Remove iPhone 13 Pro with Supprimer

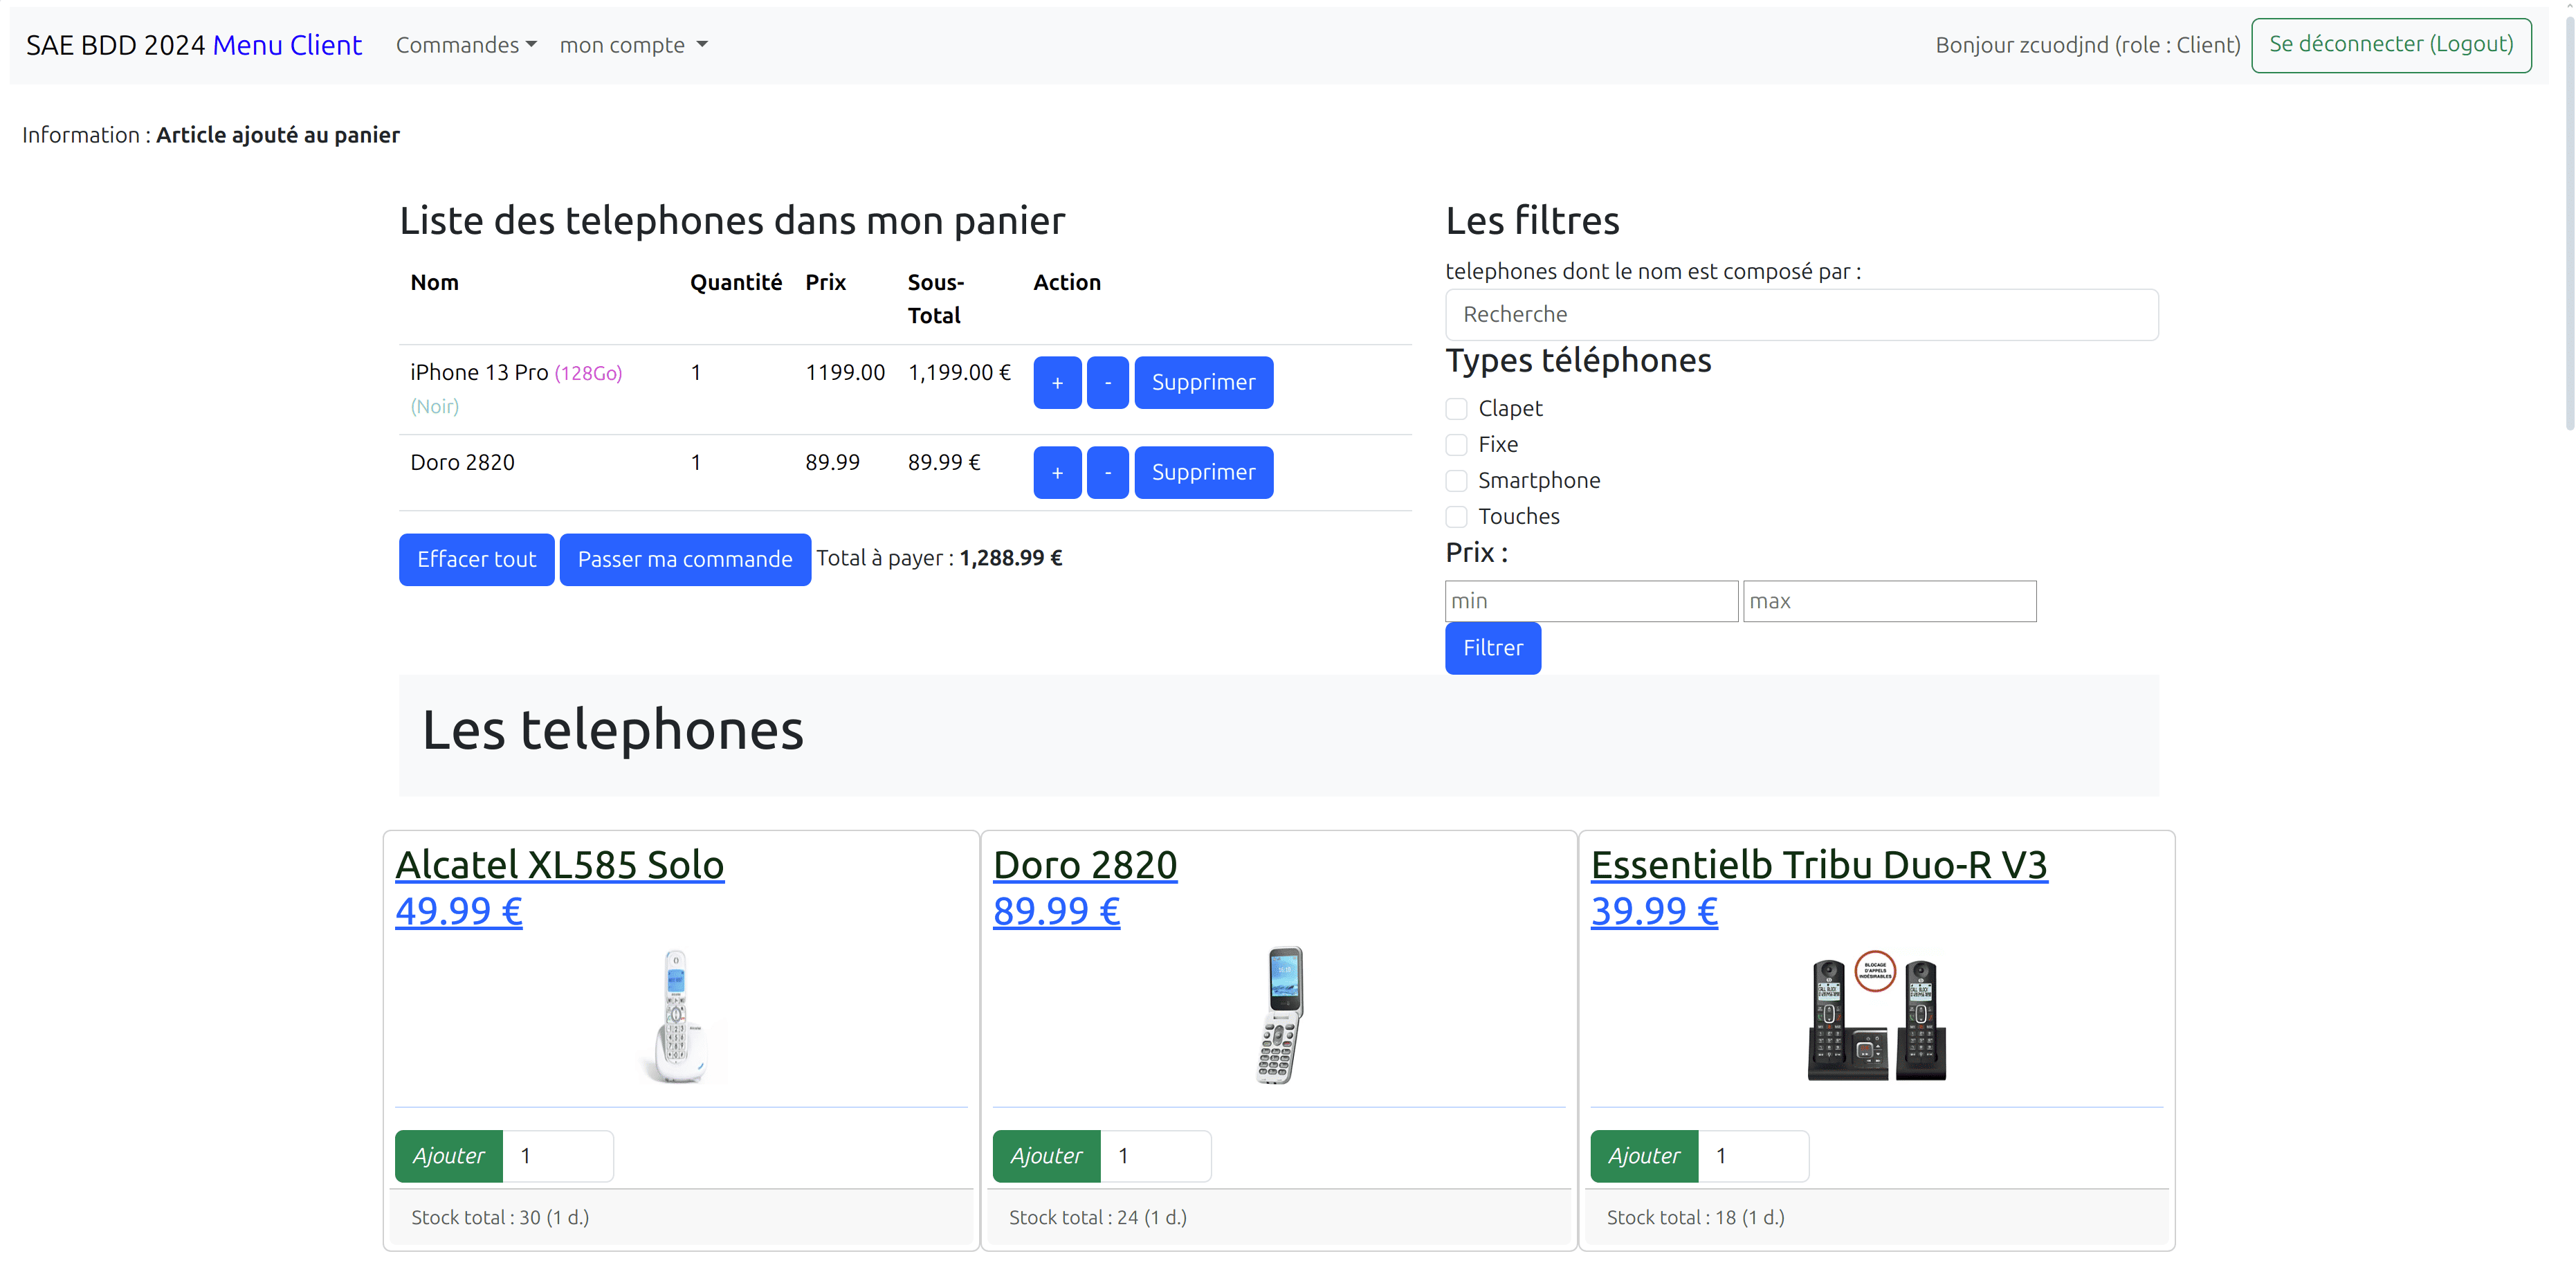click(x=1202, y=382)
